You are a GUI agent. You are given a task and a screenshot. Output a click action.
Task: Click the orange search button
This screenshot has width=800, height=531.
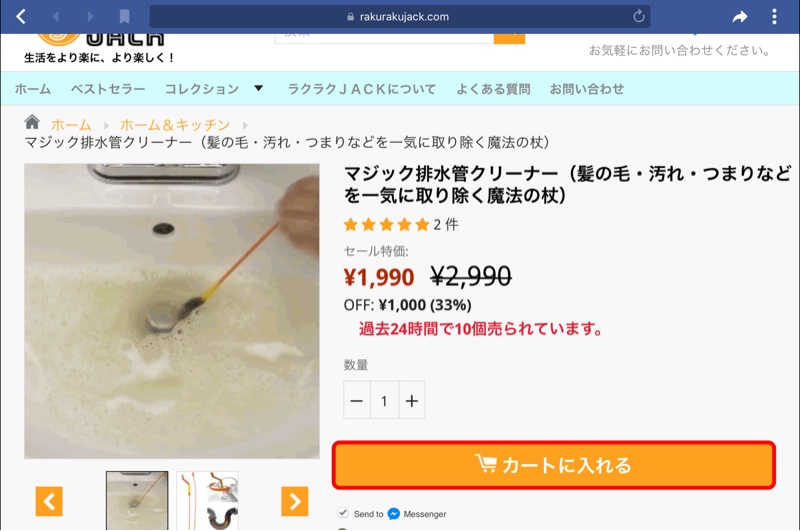509,38
